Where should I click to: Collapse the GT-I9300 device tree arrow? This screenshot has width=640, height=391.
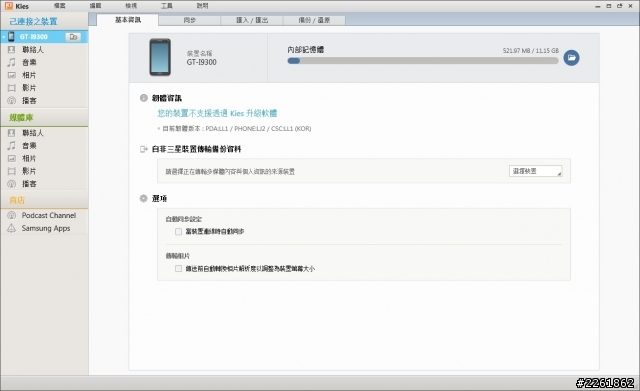tap(4, 37)
